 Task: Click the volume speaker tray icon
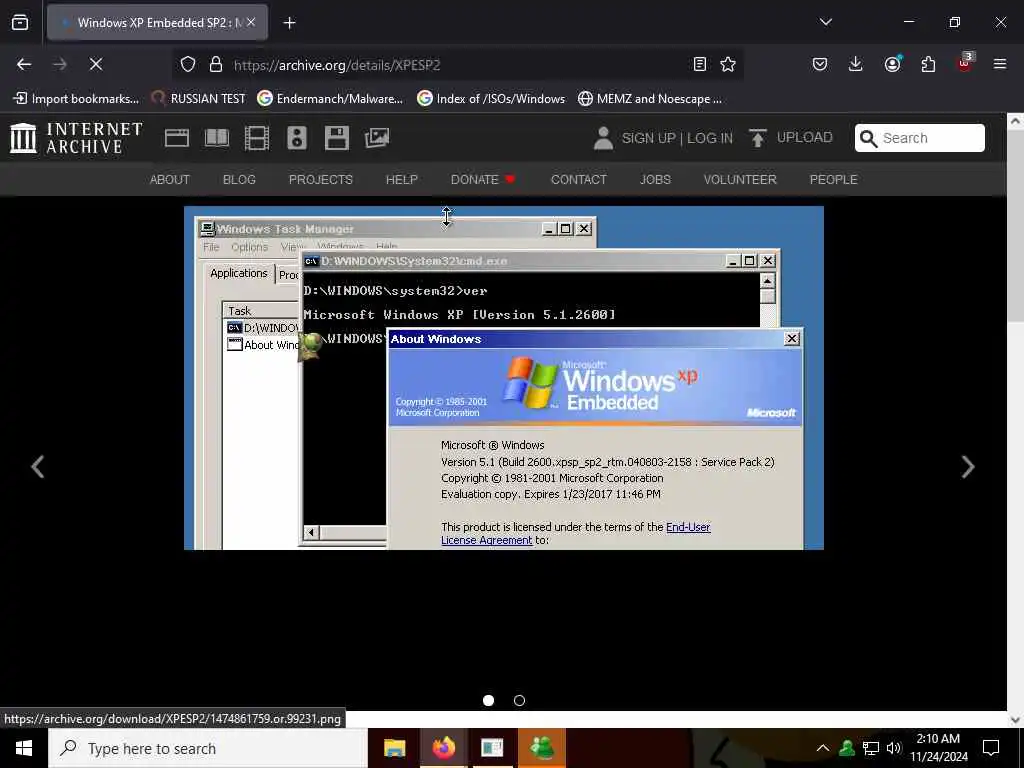point(894,748)
